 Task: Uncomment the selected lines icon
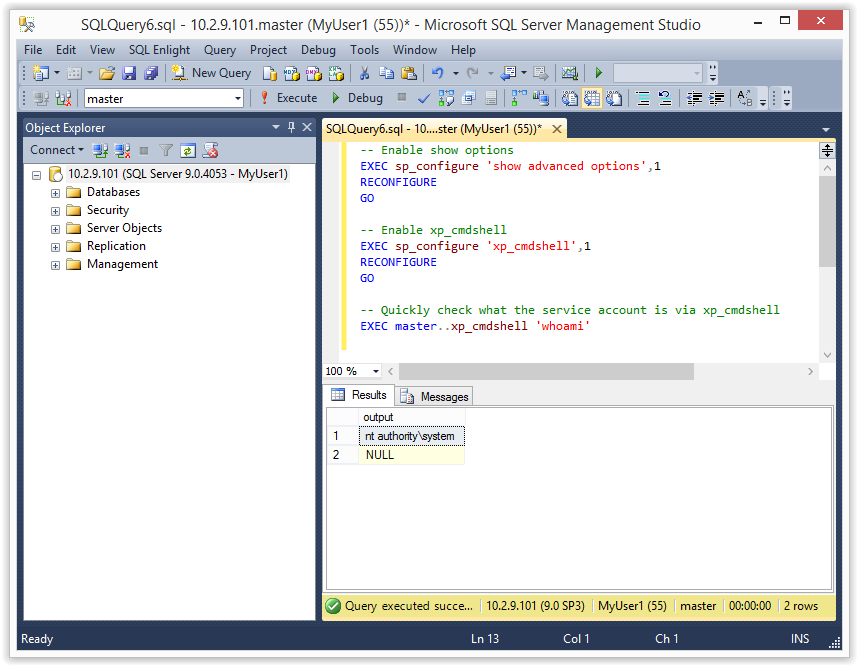[665, 99]
